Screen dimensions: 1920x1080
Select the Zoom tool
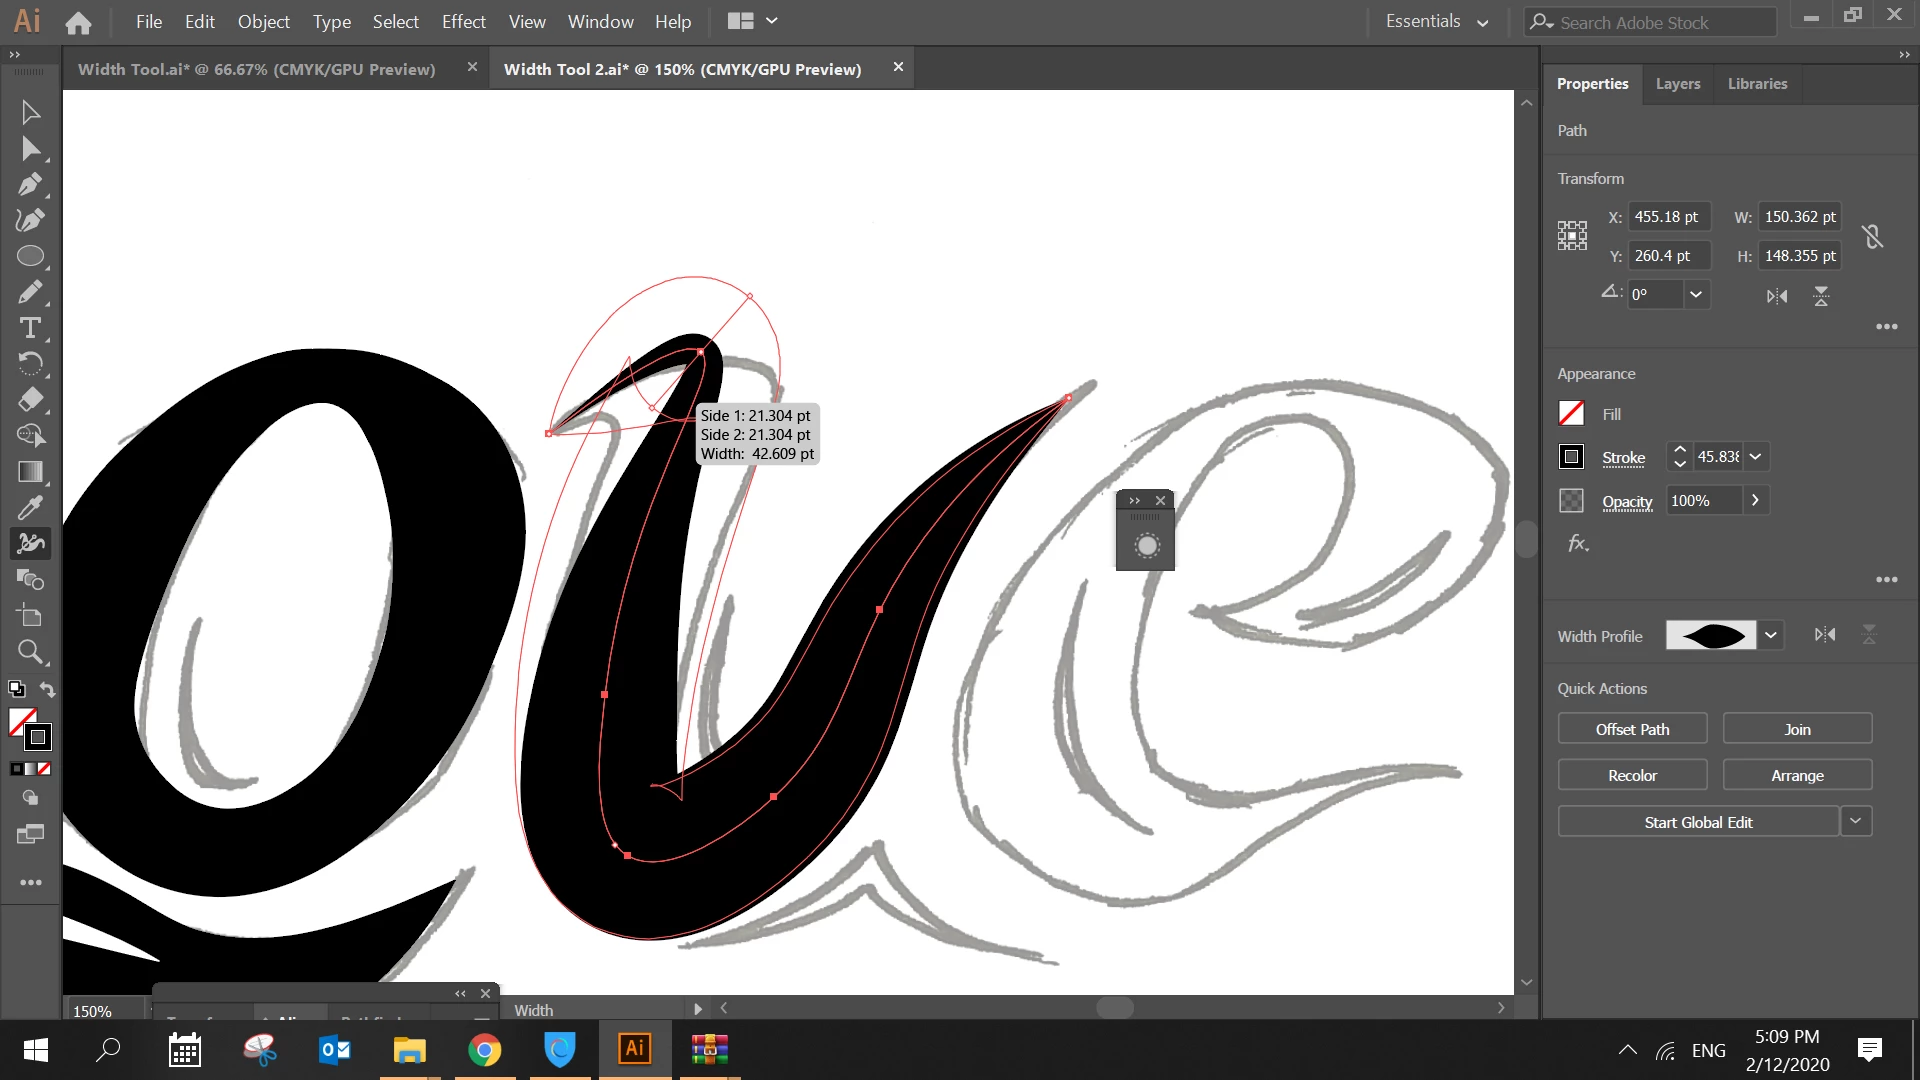[30, 652]
